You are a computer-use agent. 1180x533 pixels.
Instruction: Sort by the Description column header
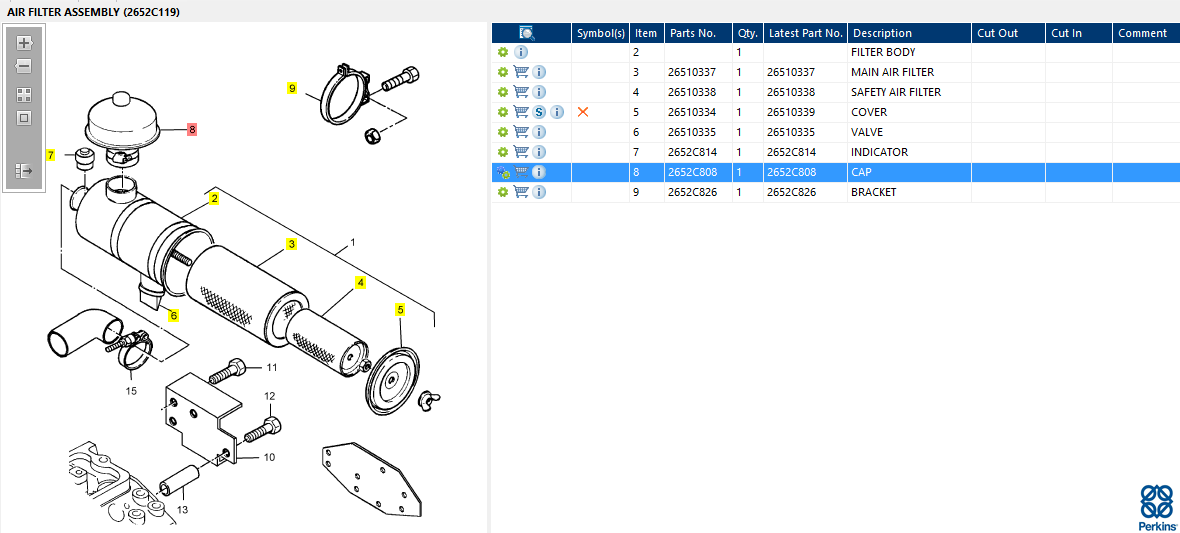click(x=882, y=33)
